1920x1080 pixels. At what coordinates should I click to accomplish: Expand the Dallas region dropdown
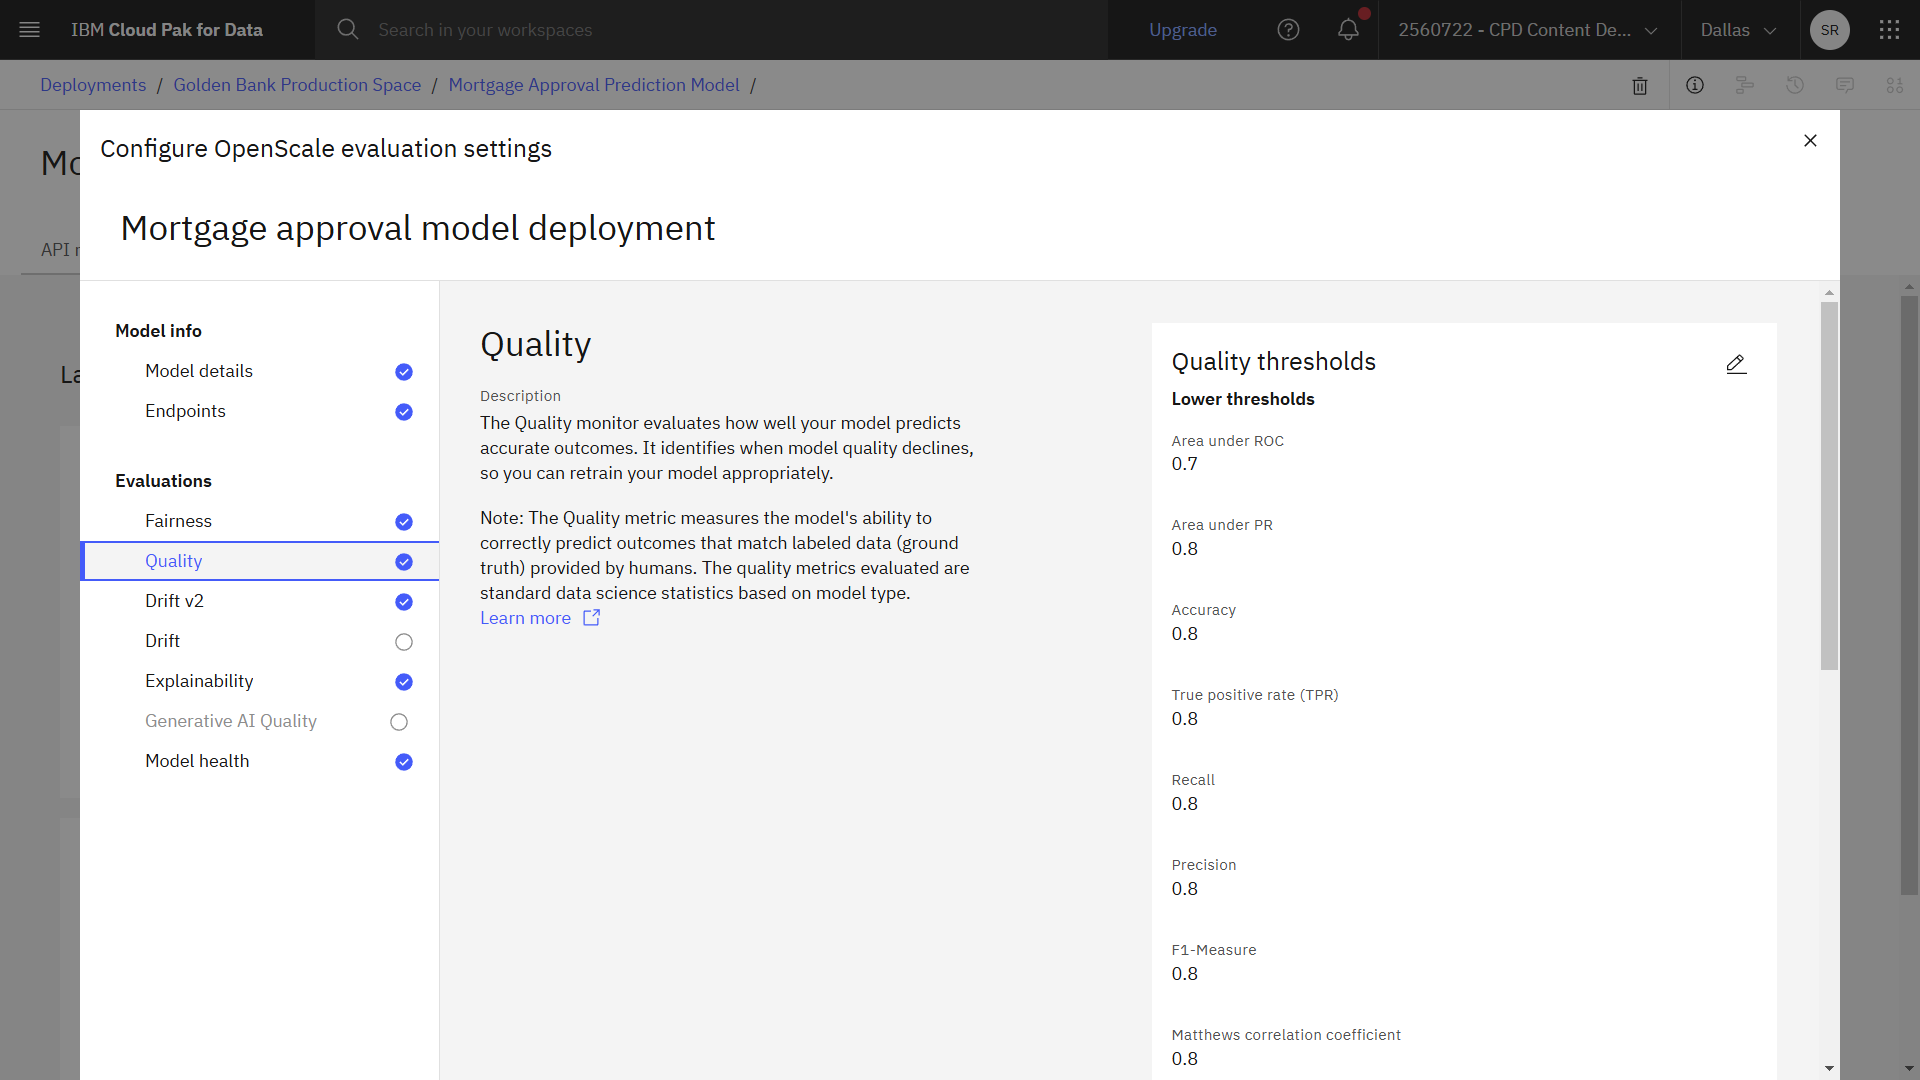tap(1736, 30)
